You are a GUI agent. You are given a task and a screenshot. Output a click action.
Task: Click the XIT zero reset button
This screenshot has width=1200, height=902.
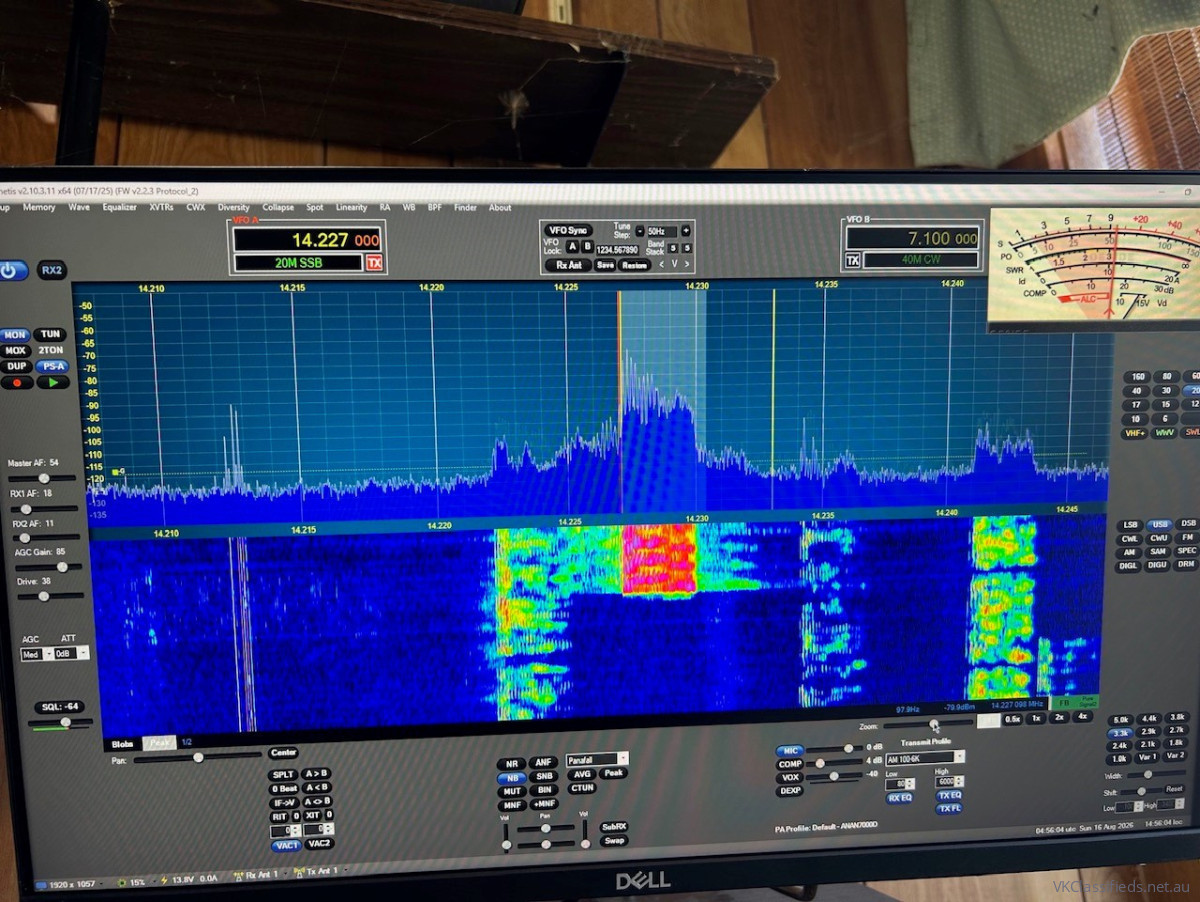tap(329, 814)
